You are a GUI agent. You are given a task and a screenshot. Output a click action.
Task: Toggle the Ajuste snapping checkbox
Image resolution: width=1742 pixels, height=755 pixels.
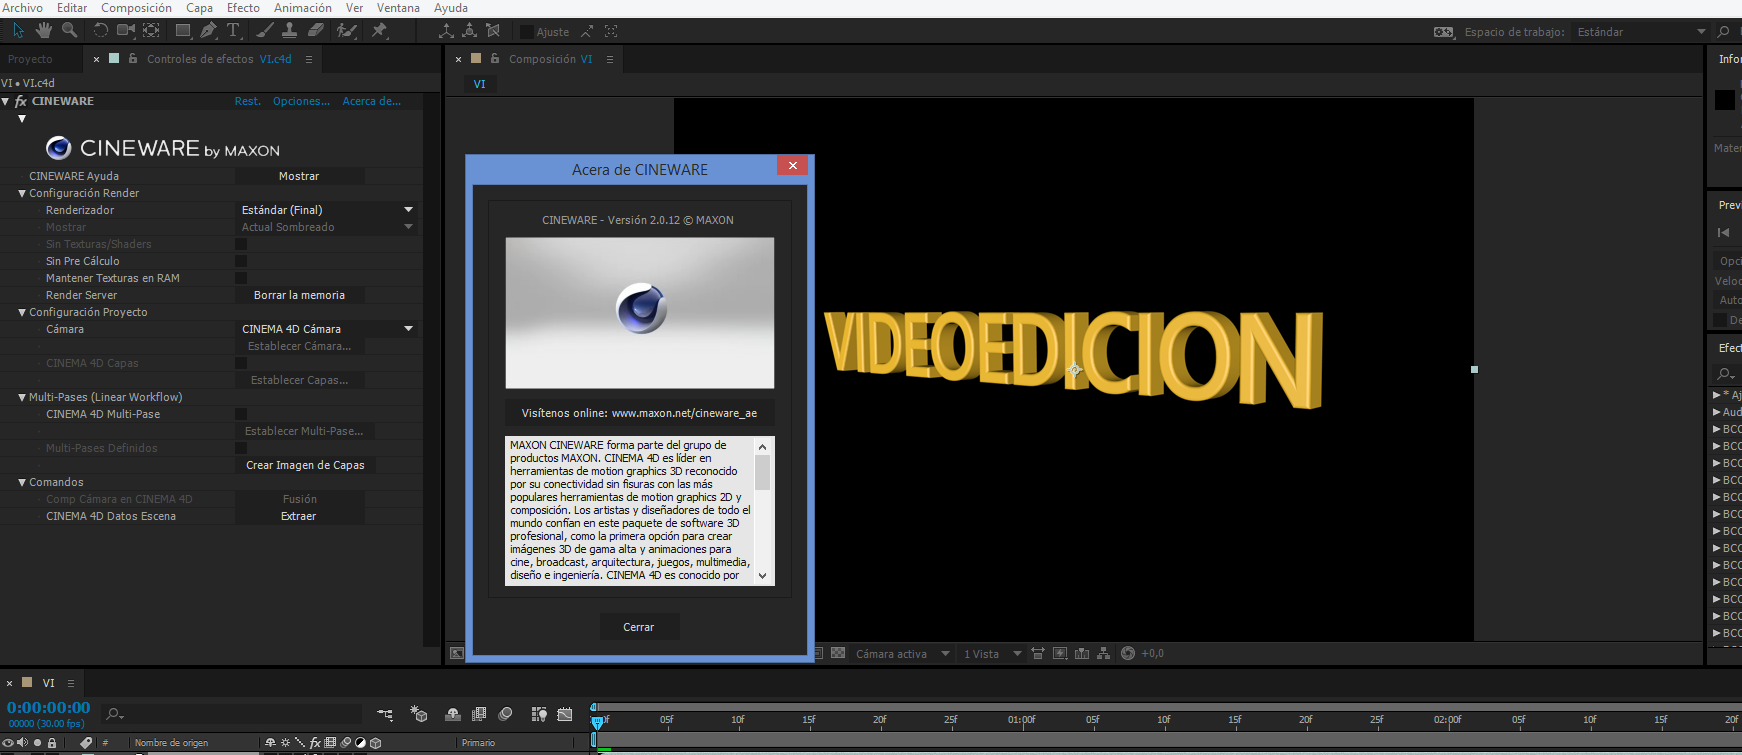[526, 32]
